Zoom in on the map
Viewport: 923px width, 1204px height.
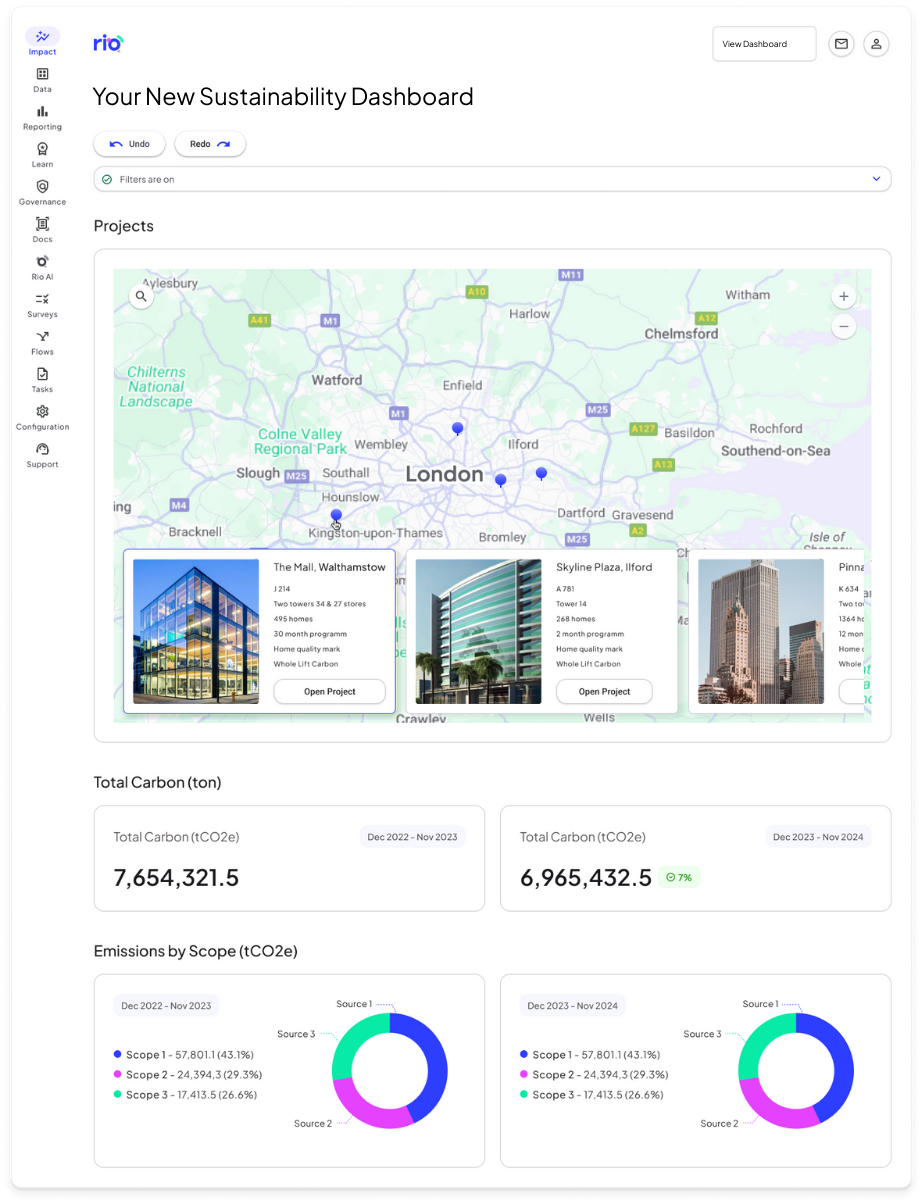pyautogui.click(x=844, y=296)
